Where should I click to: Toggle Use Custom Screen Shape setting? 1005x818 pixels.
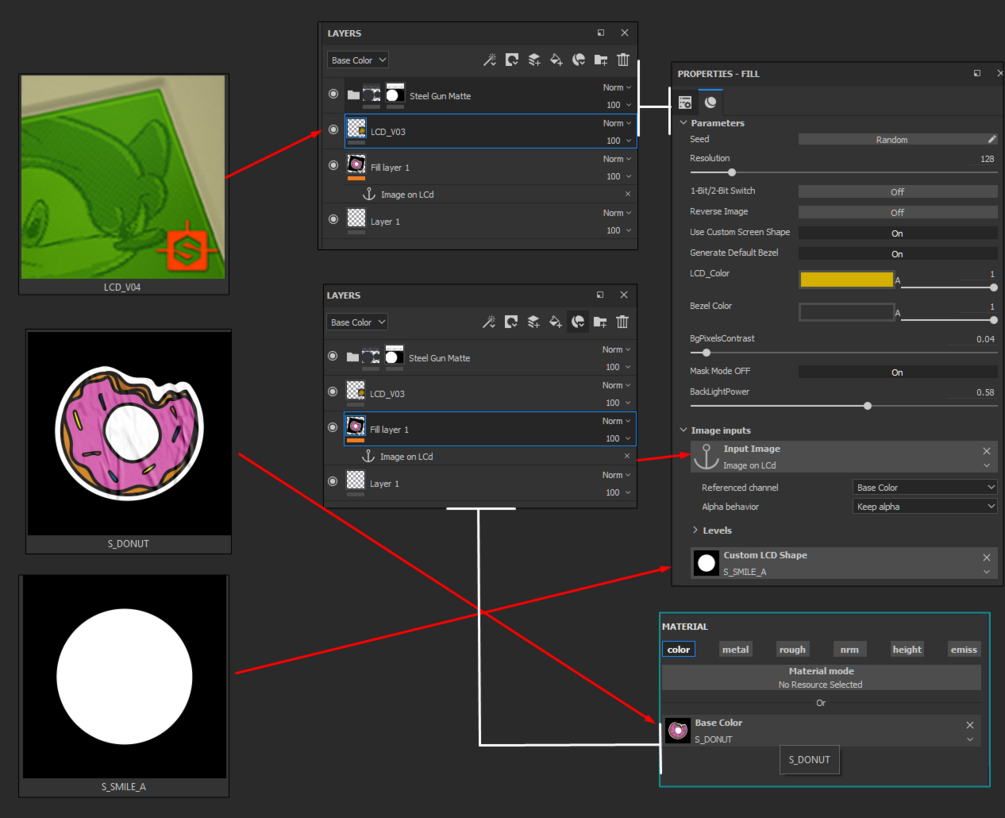point(897,233)
